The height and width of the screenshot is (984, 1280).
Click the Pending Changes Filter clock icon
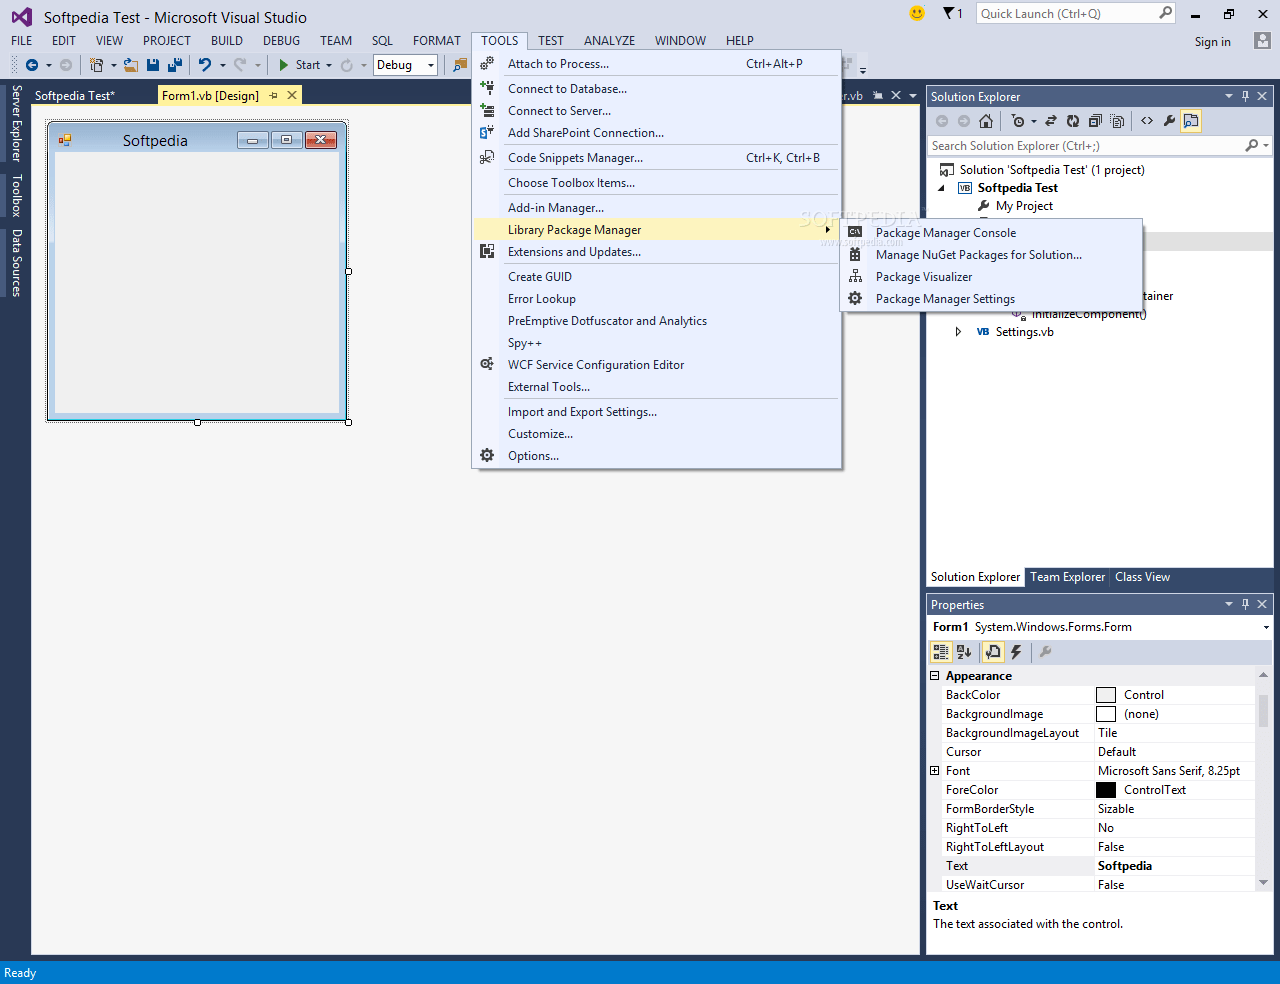point(1018,121)
